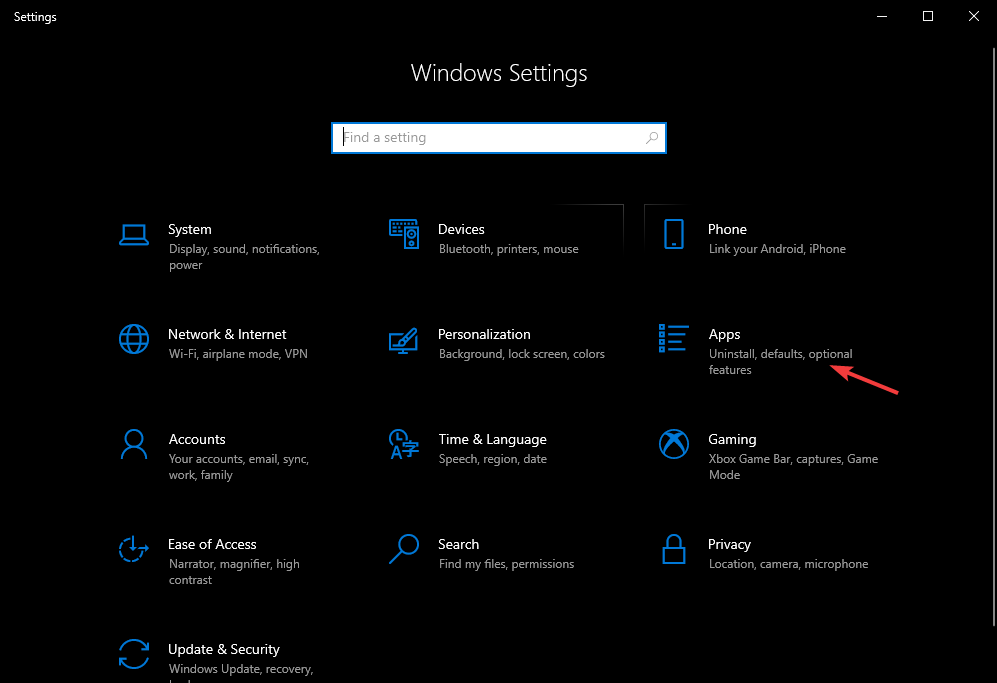Viewport: 997px width, 683px height.
Task: Click 'Xbox Game Bar, captures, Game Mode' text
Action: click(x=793, y=467)
